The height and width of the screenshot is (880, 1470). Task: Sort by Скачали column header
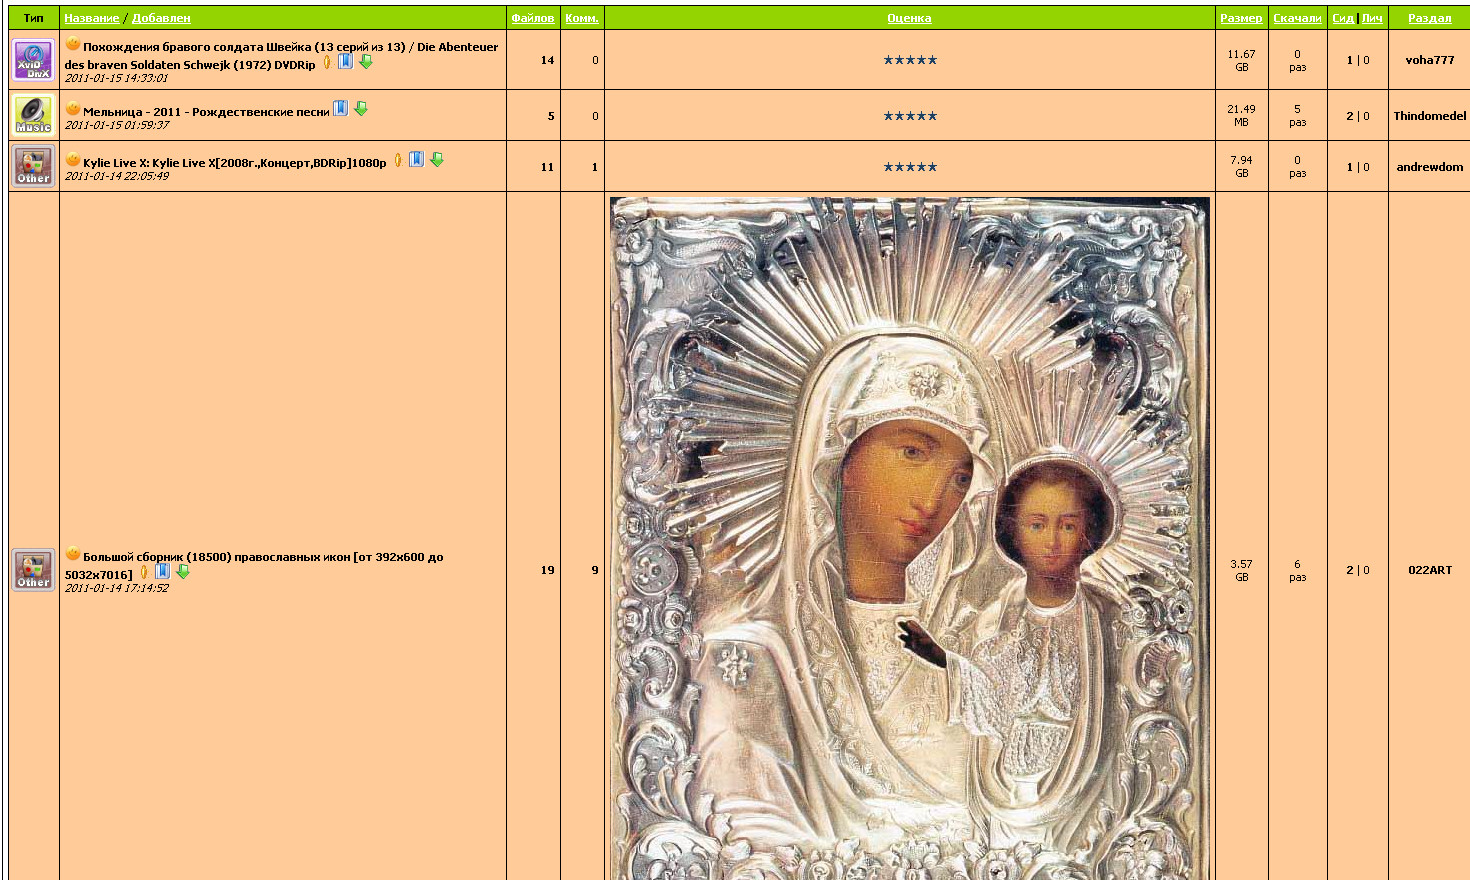(x=1297, y=18)
